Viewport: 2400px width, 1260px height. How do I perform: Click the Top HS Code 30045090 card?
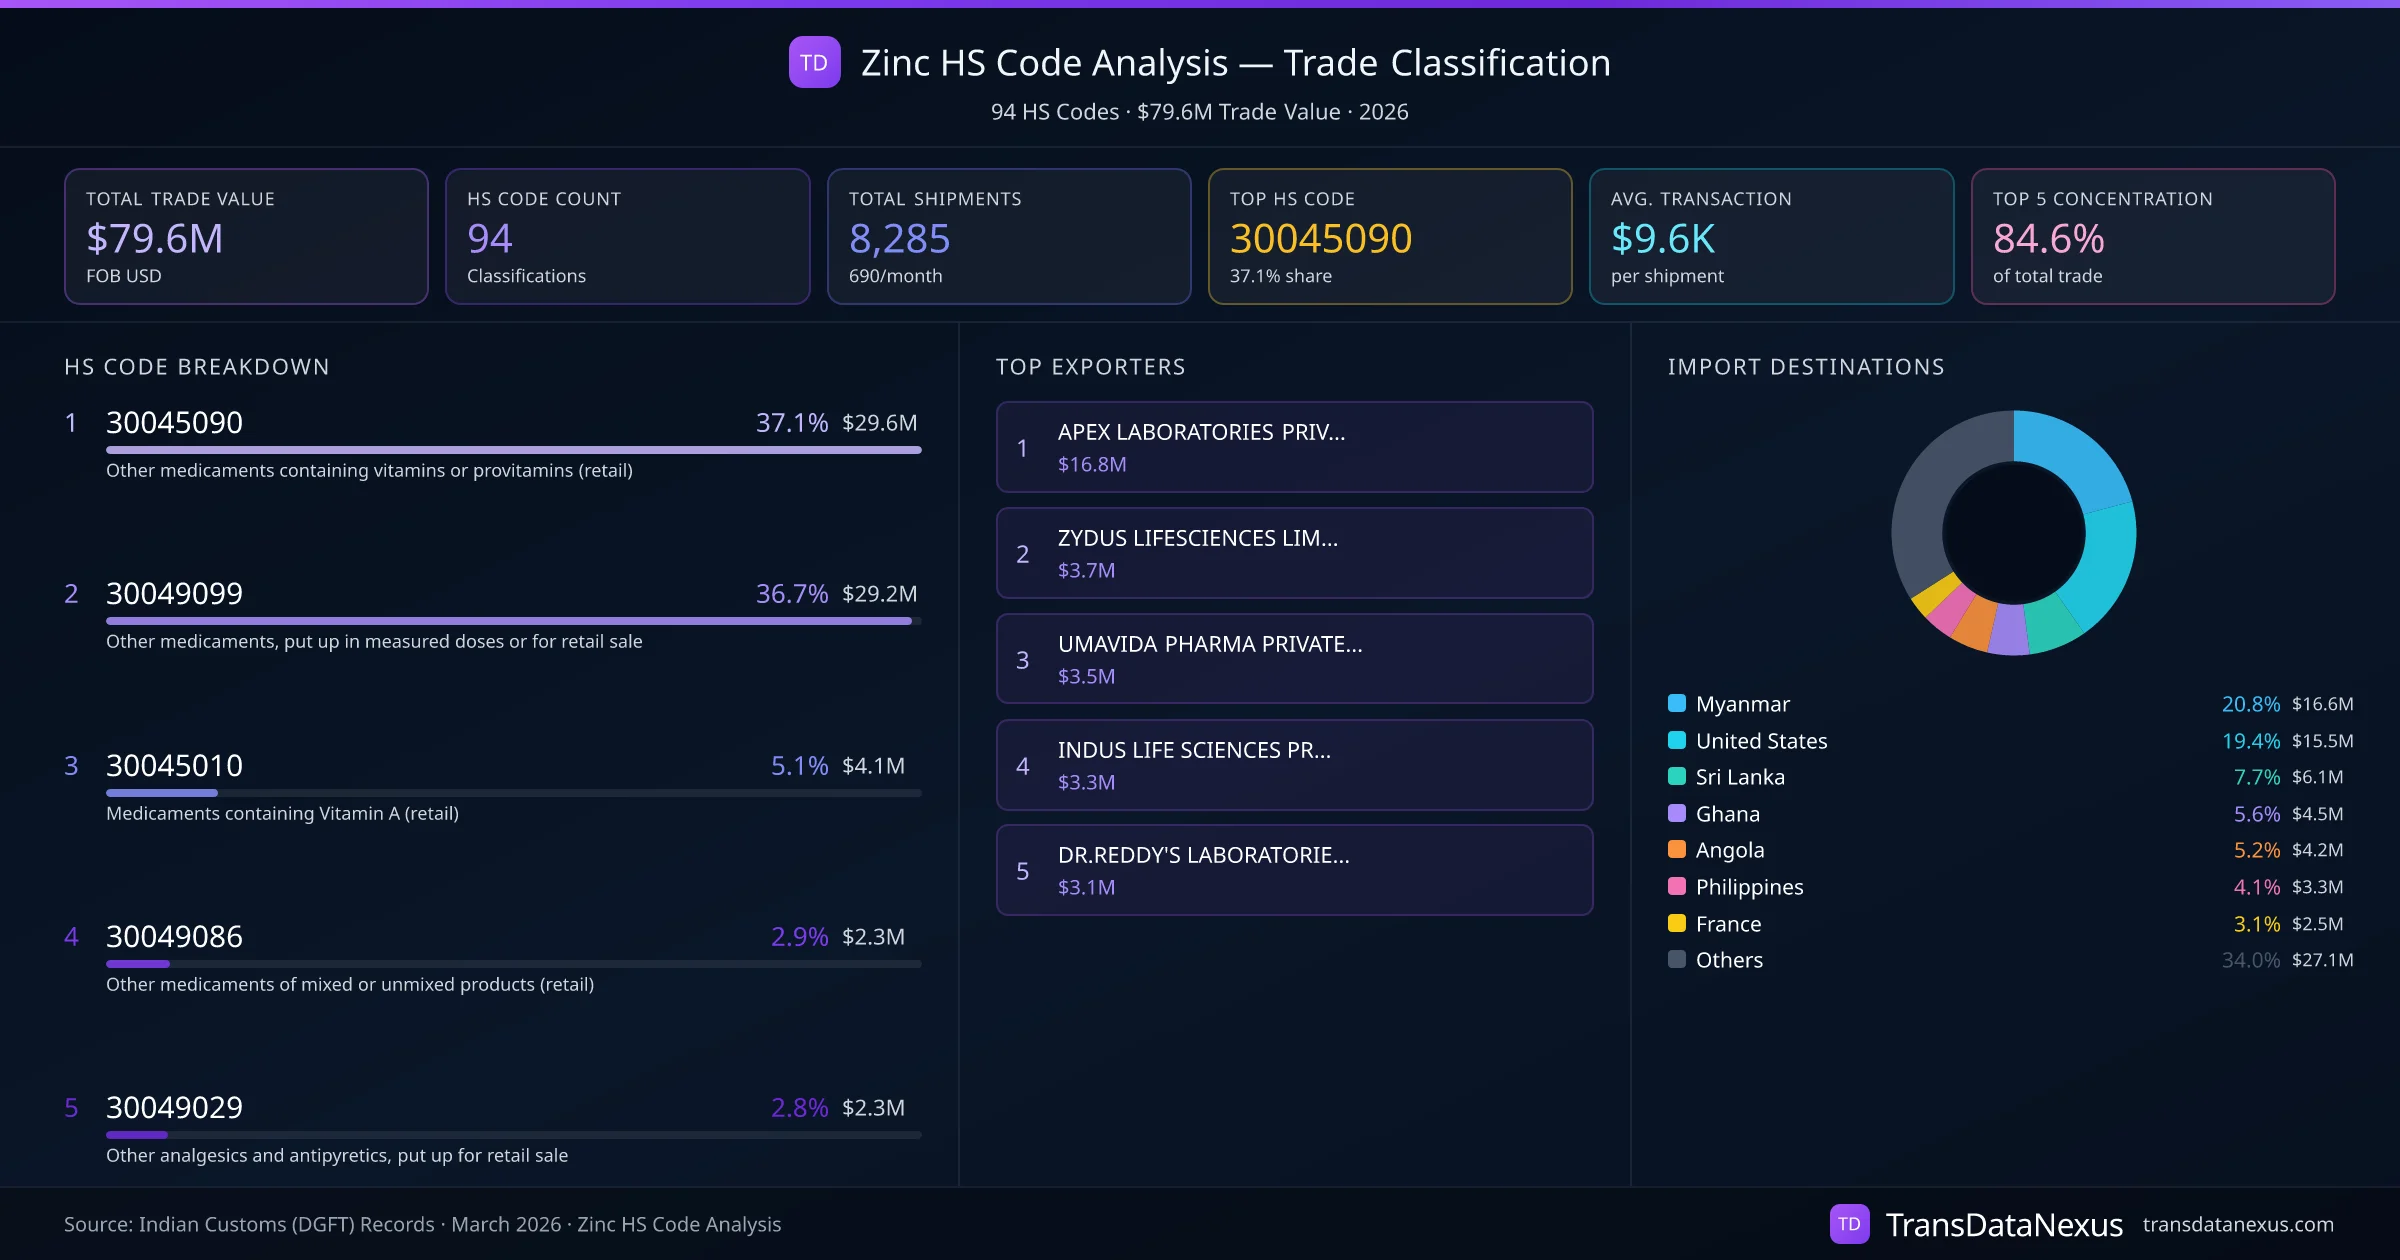1389,236
